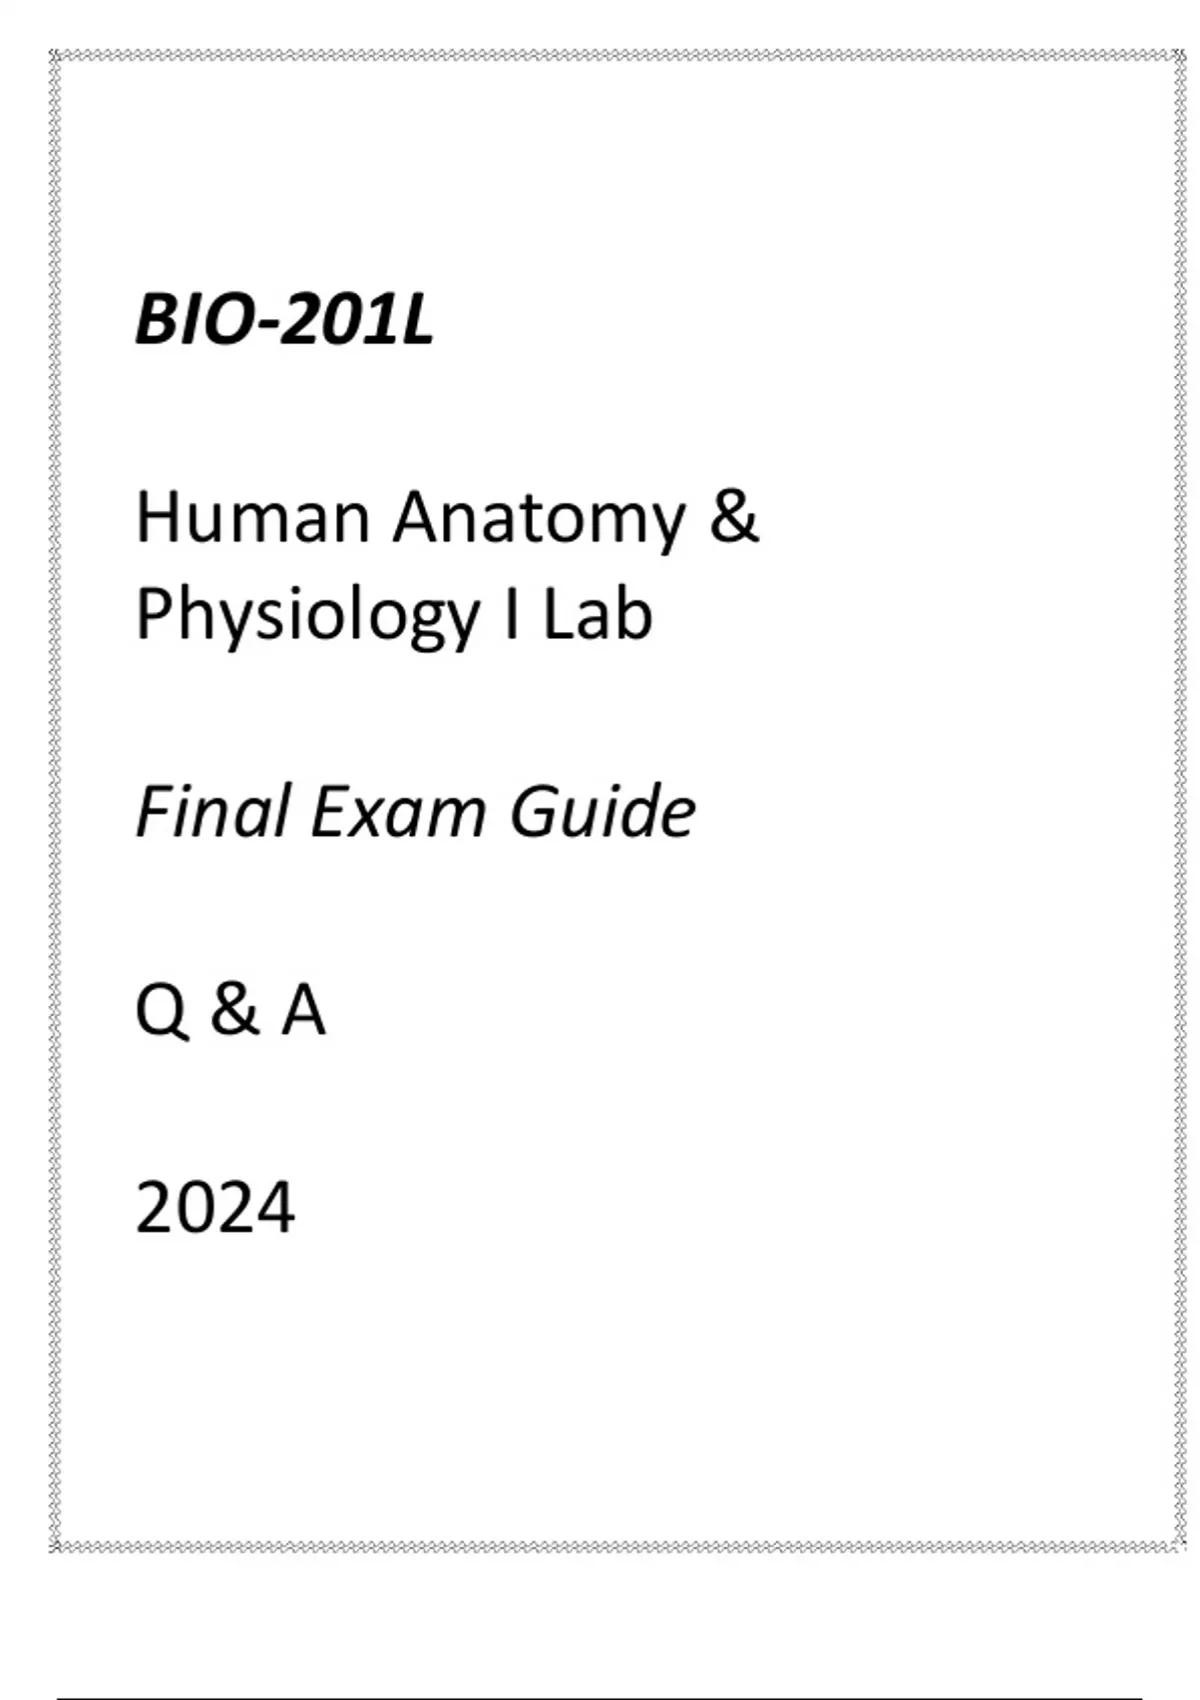Click the year 2024 text
Screen dimensions: 1200x1700
pos(215,1207)
